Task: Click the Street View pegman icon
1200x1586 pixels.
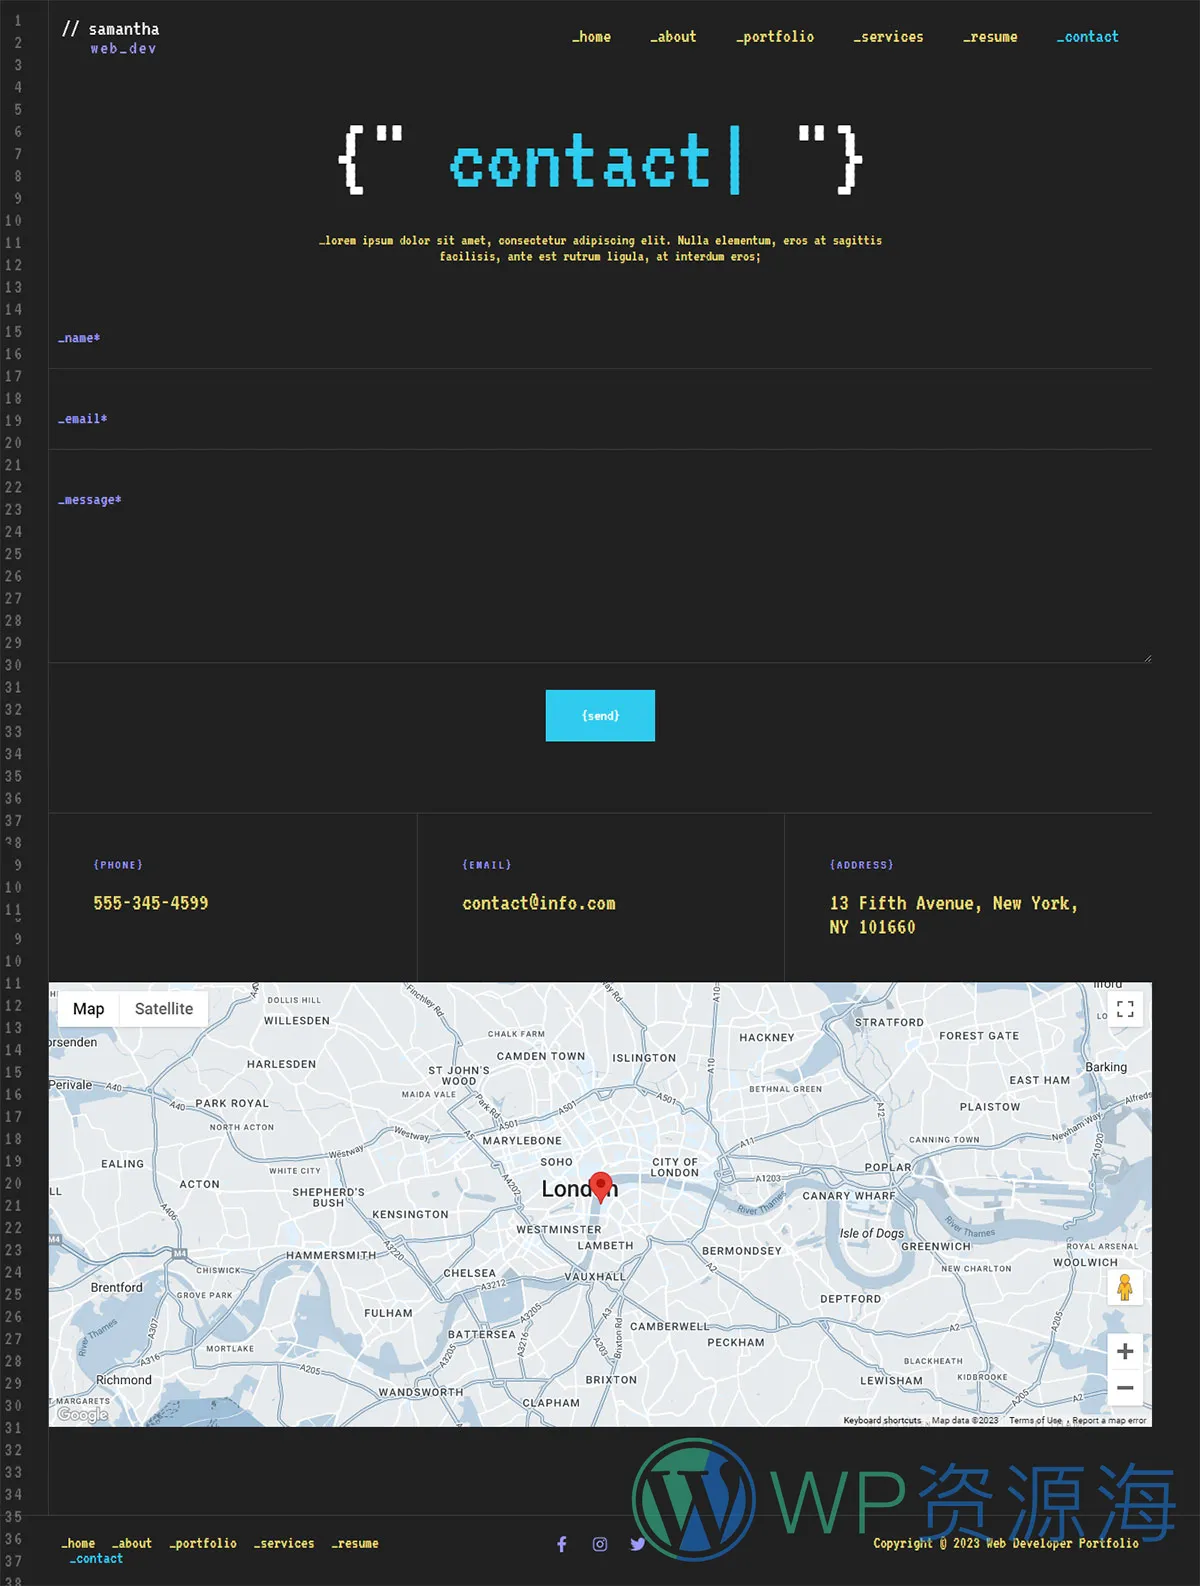Action: coord(1125,1288)
